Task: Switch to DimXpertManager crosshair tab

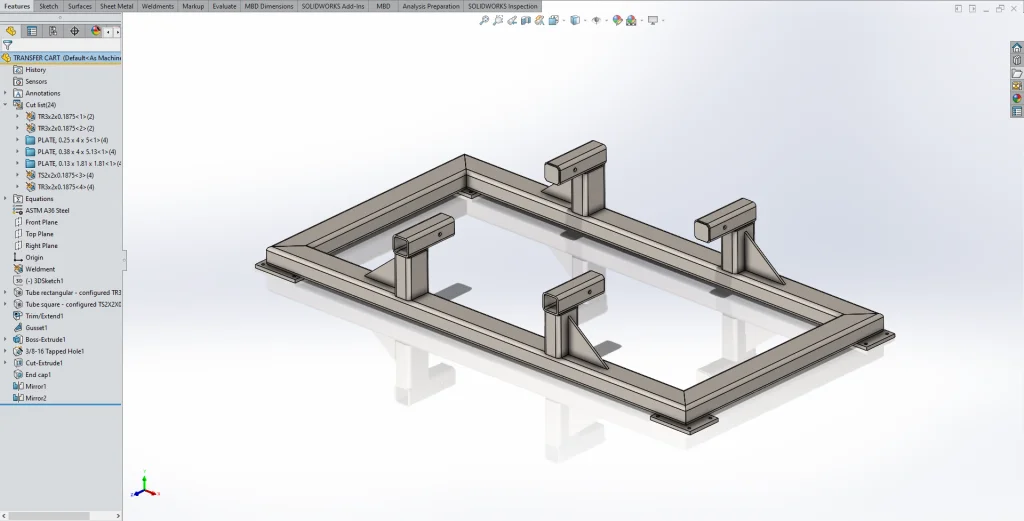Action: tap(74, 31)
